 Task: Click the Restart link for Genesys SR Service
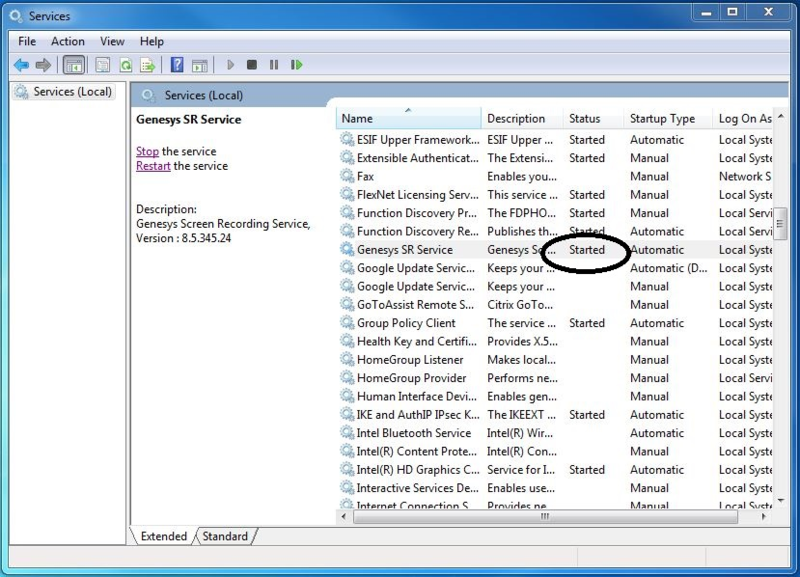coord(151,165)
